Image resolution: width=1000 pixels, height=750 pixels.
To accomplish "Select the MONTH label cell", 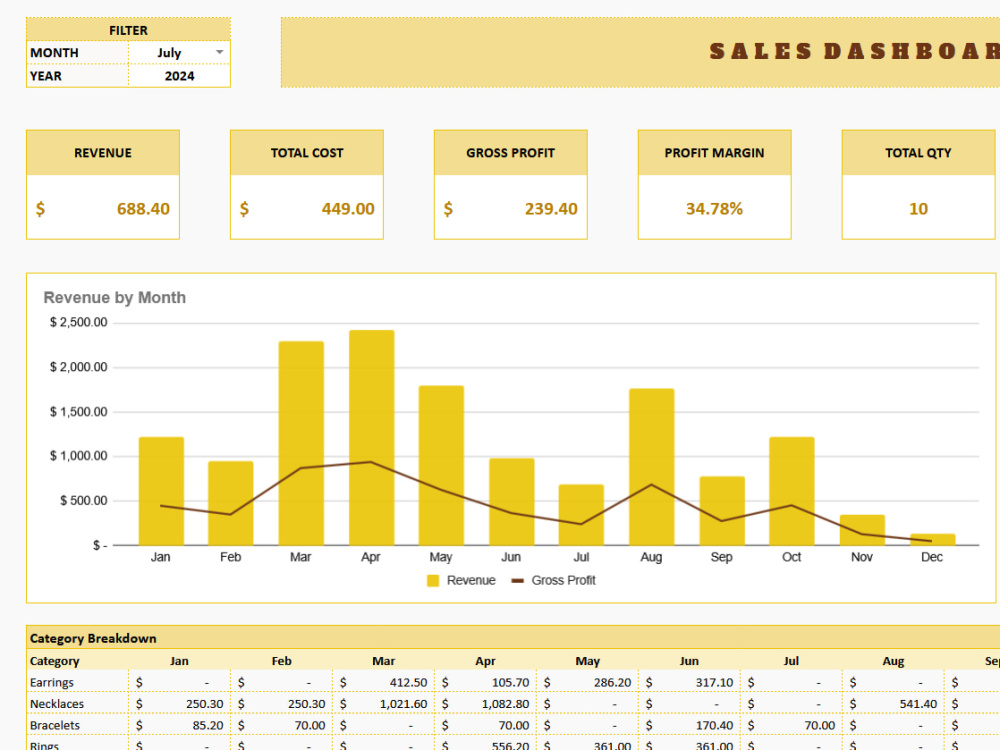I will point(77,53).
